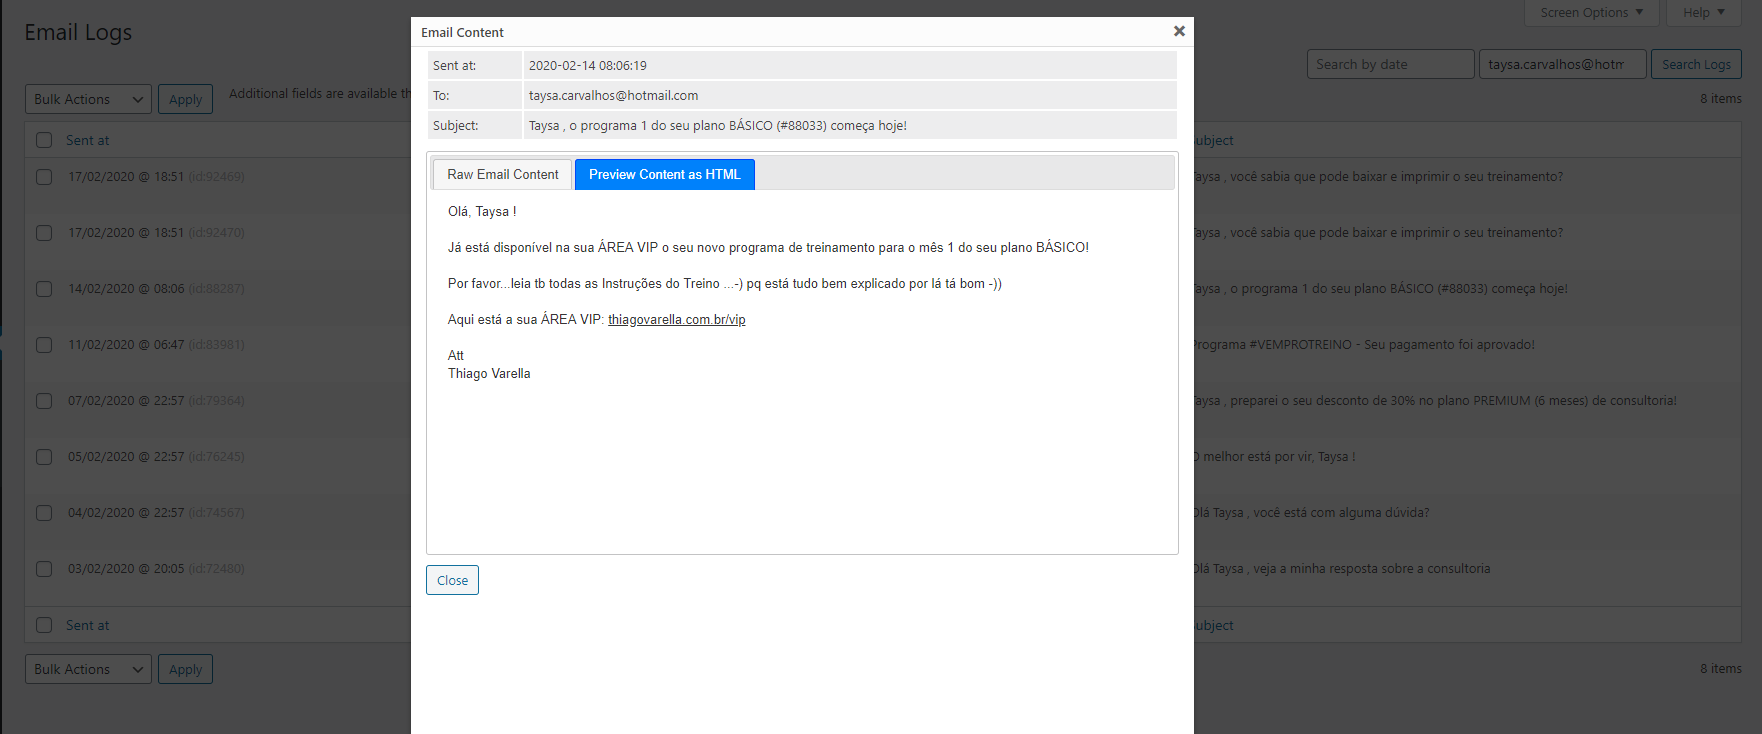Click the dialog's Sent at value 2020-02-14 08:06:19

[x=588, y=65]
